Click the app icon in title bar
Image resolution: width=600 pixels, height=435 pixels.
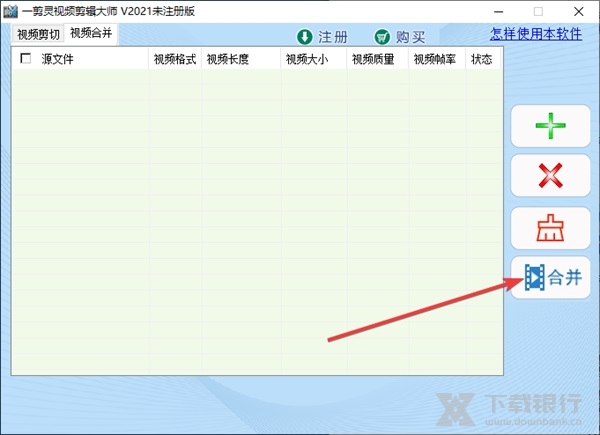click(10, 11)
